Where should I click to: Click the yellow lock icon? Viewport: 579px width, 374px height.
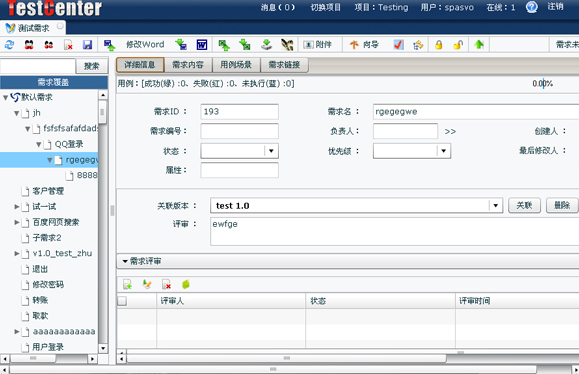(438, 45)
